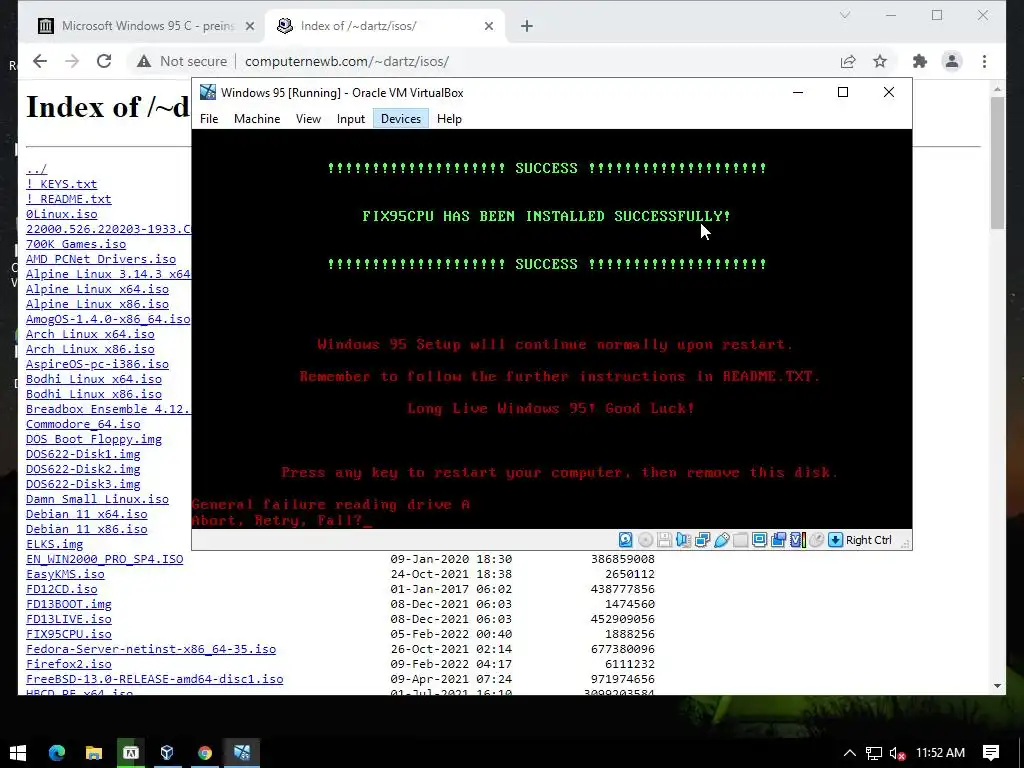Image resolution: width=1024 pixels, height=768 pixels.
Task: Click the optical disk indicator in VirtualBox status bar
Action: point(645,539)
